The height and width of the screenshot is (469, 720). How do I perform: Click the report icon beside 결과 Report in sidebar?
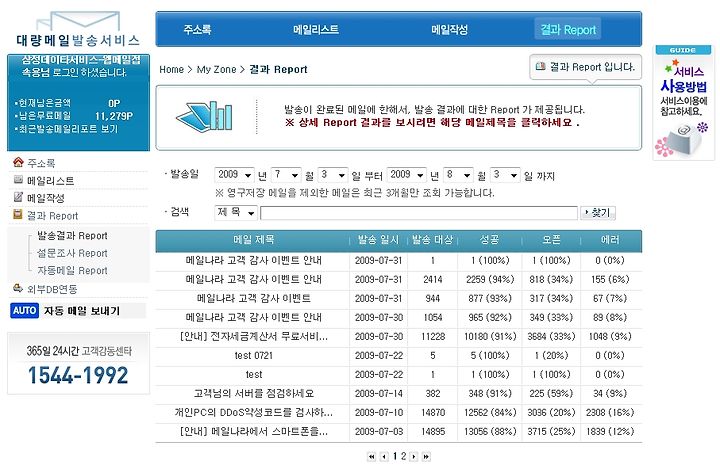pos(18,214)
